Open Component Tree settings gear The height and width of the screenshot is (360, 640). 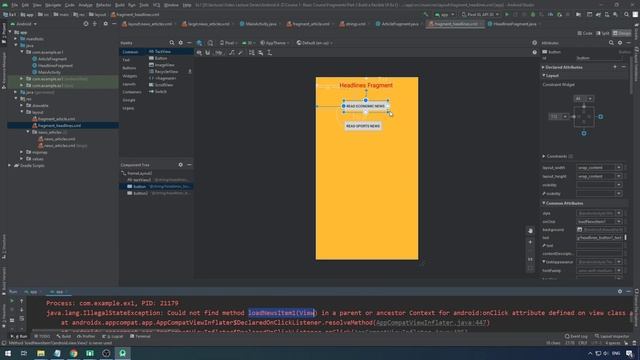180,164
